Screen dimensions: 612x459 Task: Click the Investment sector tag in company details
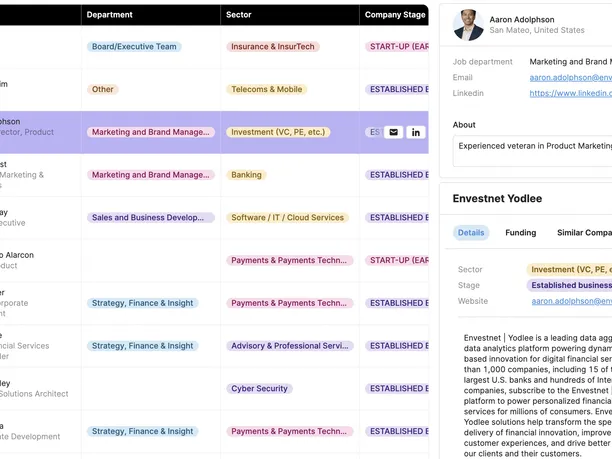569,270
